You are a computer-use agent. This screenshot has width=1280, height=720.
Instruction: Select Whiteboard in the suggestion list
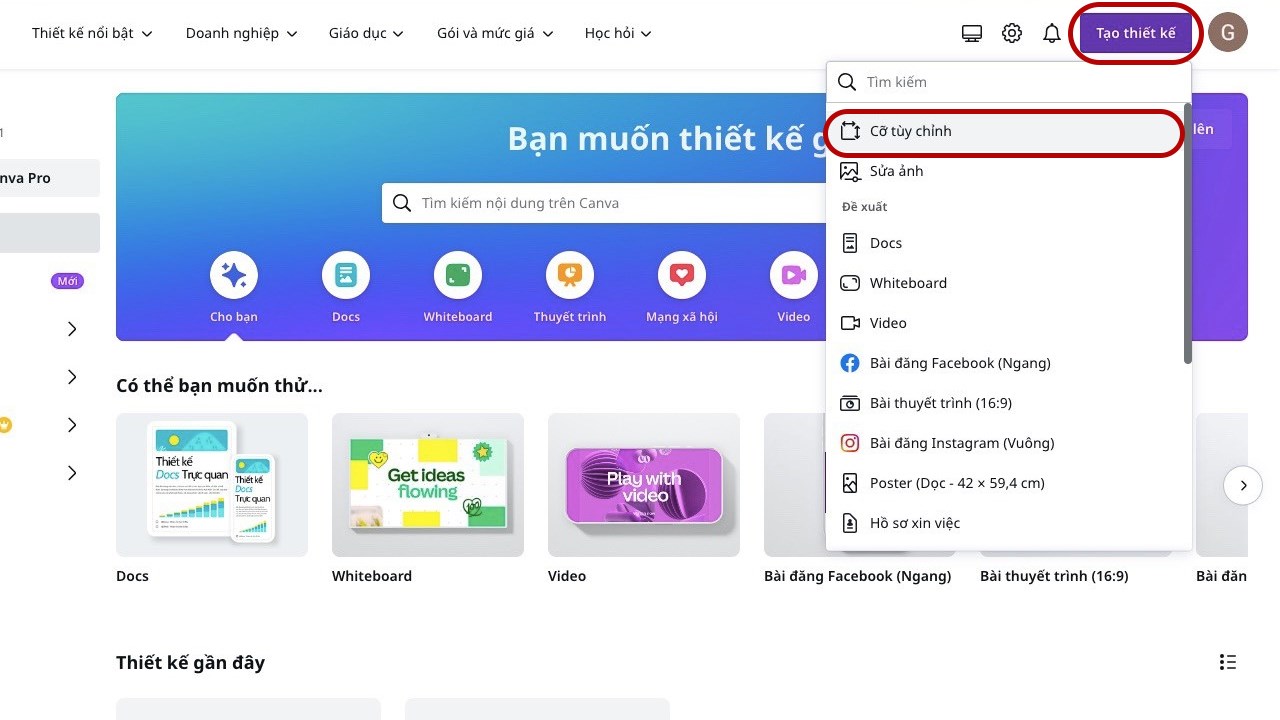(x=1005, y=283)
